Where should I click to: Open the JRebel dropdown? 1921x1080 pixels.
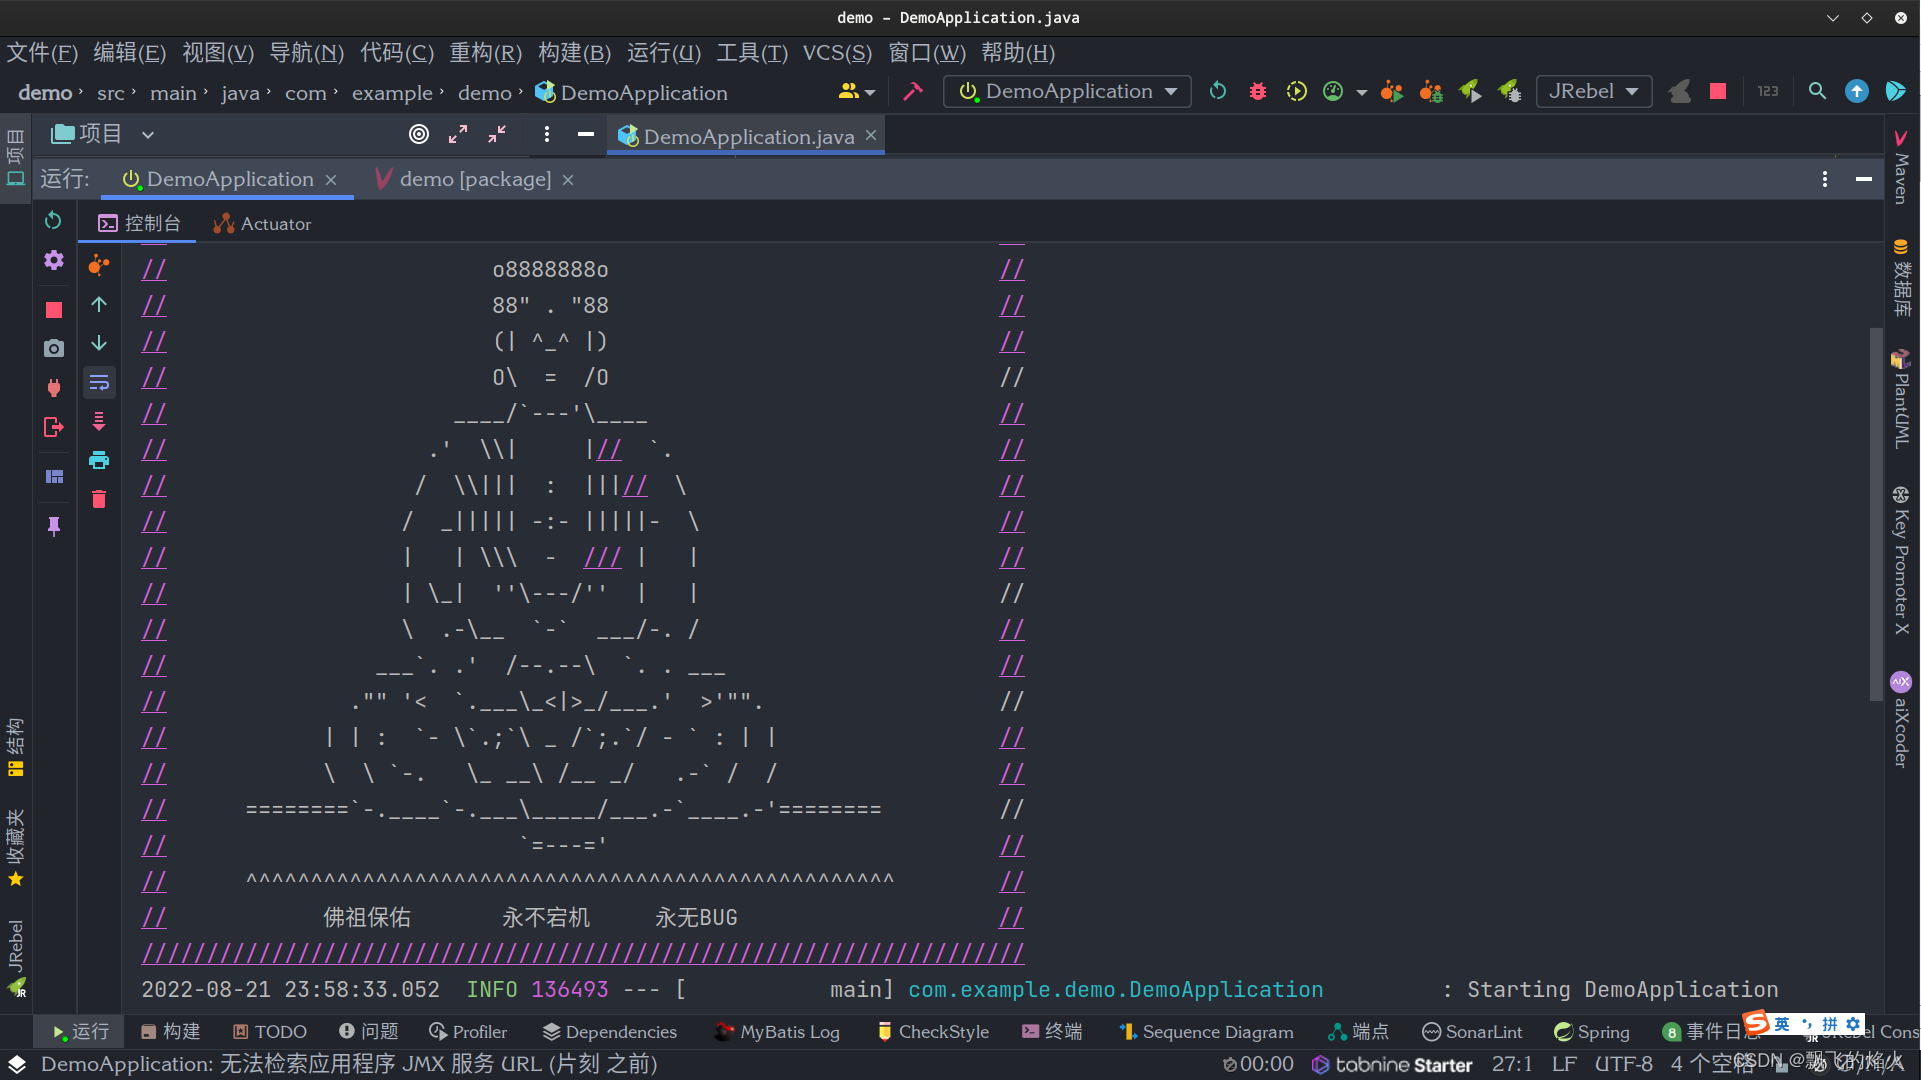point(1593,91)
